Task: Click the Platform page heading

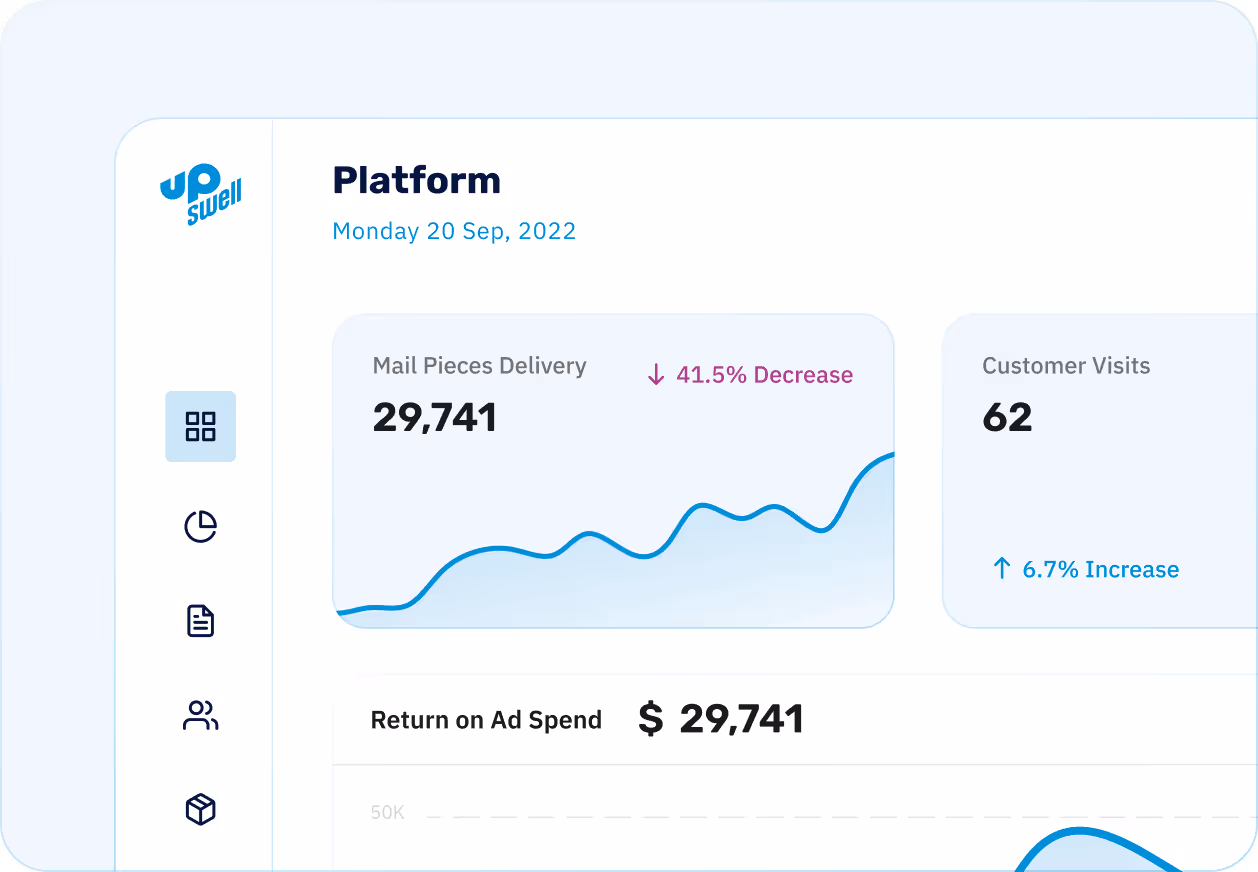Action: coord(417,180)
